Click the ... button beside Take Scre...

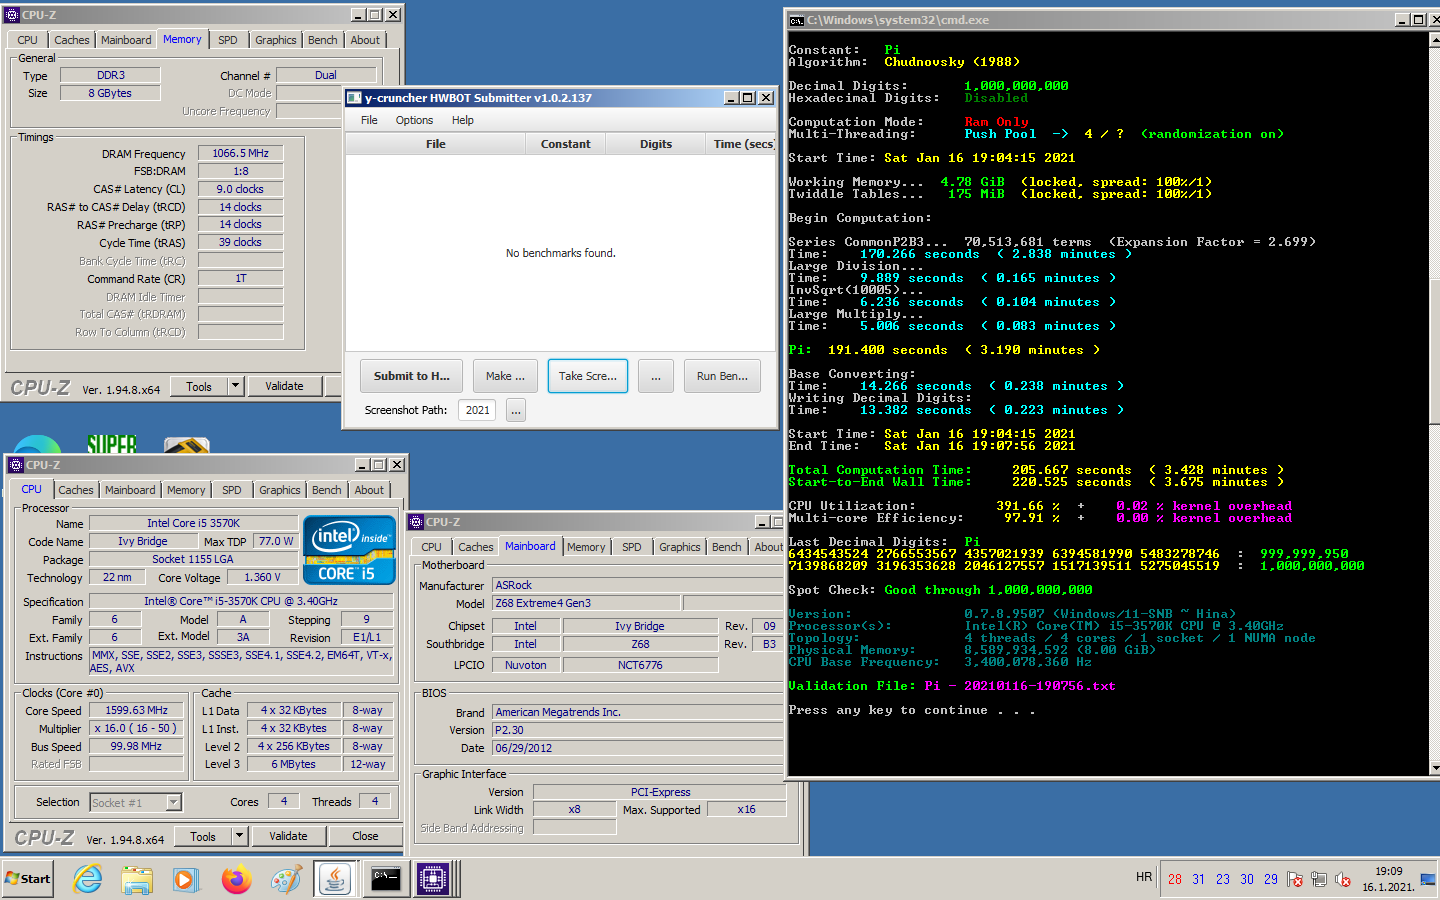(655, 376)
